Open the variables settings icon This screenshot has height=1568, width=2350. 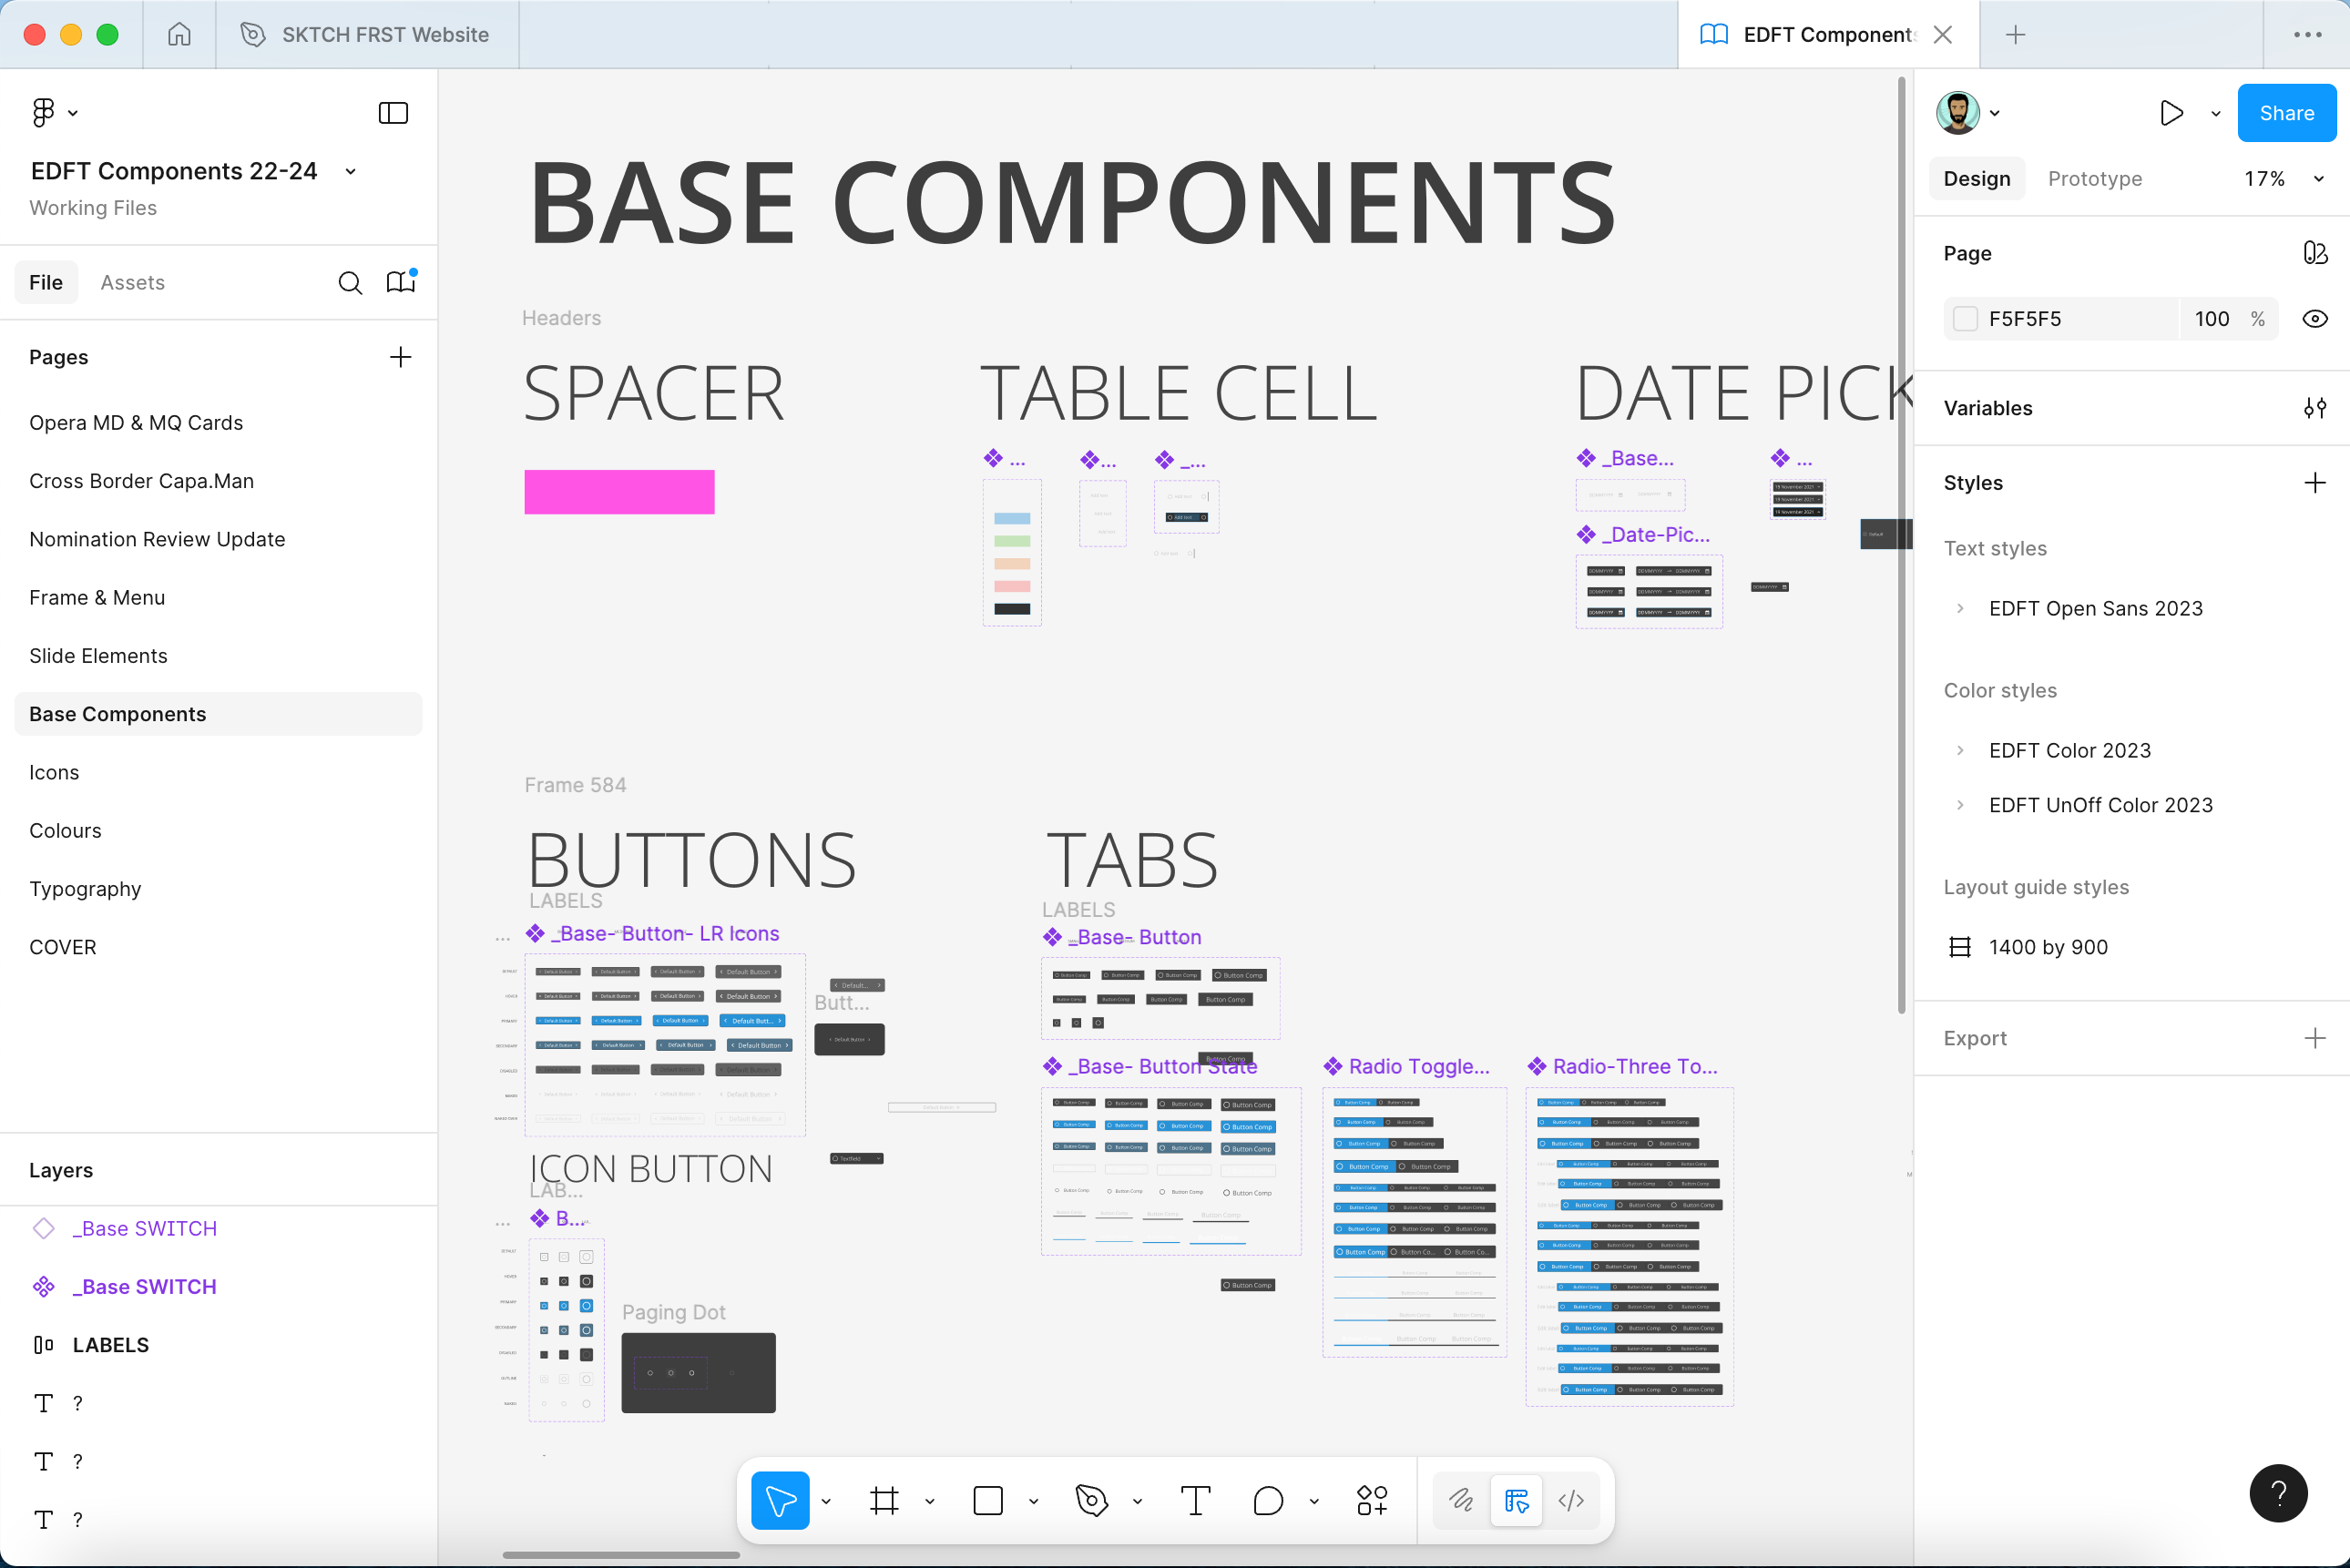click(x=2314, y=408)
